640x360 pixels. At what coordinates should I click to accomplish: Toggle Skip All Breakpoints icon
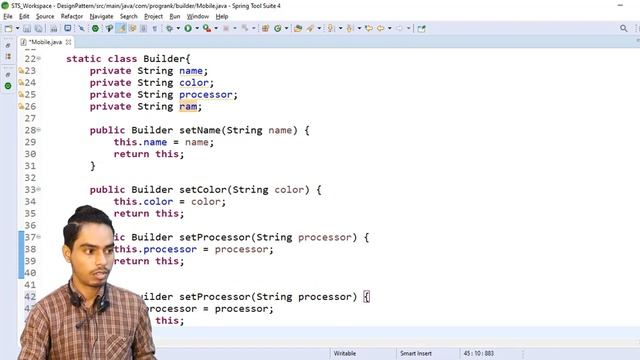[x=81, y=28]
